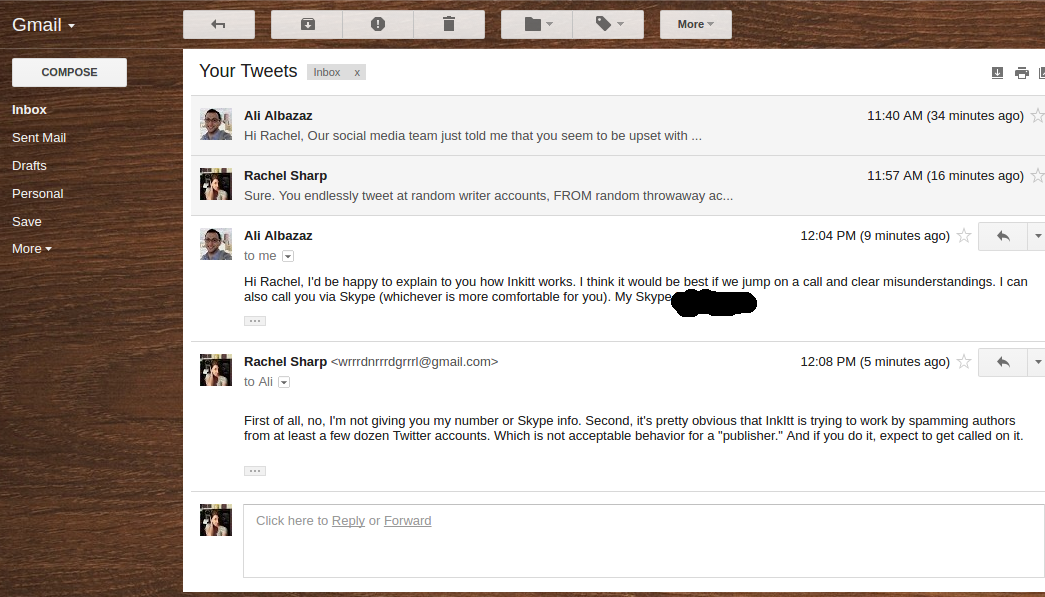Screen dimensions: 1045x597
Task: Open the More dropdown in the toolbar
Action: 695,24
